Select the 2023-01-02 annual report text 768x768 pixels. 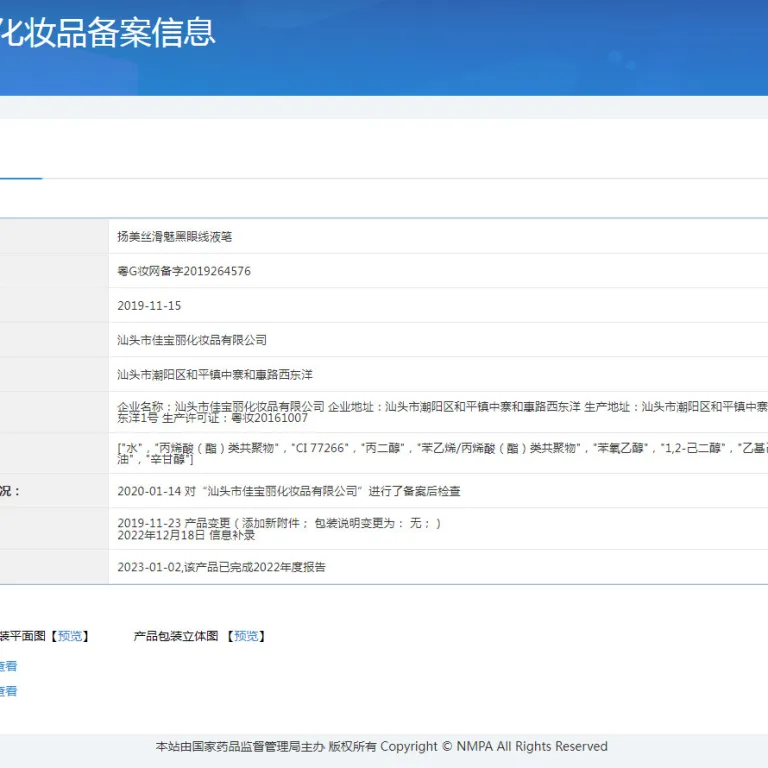coord(221,567)
